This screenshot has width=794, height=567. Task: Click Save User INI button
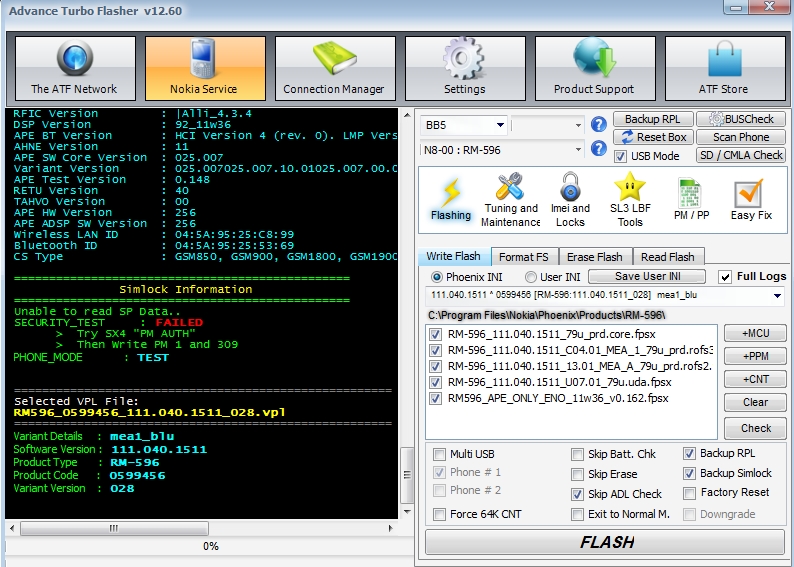coord(647,276)
